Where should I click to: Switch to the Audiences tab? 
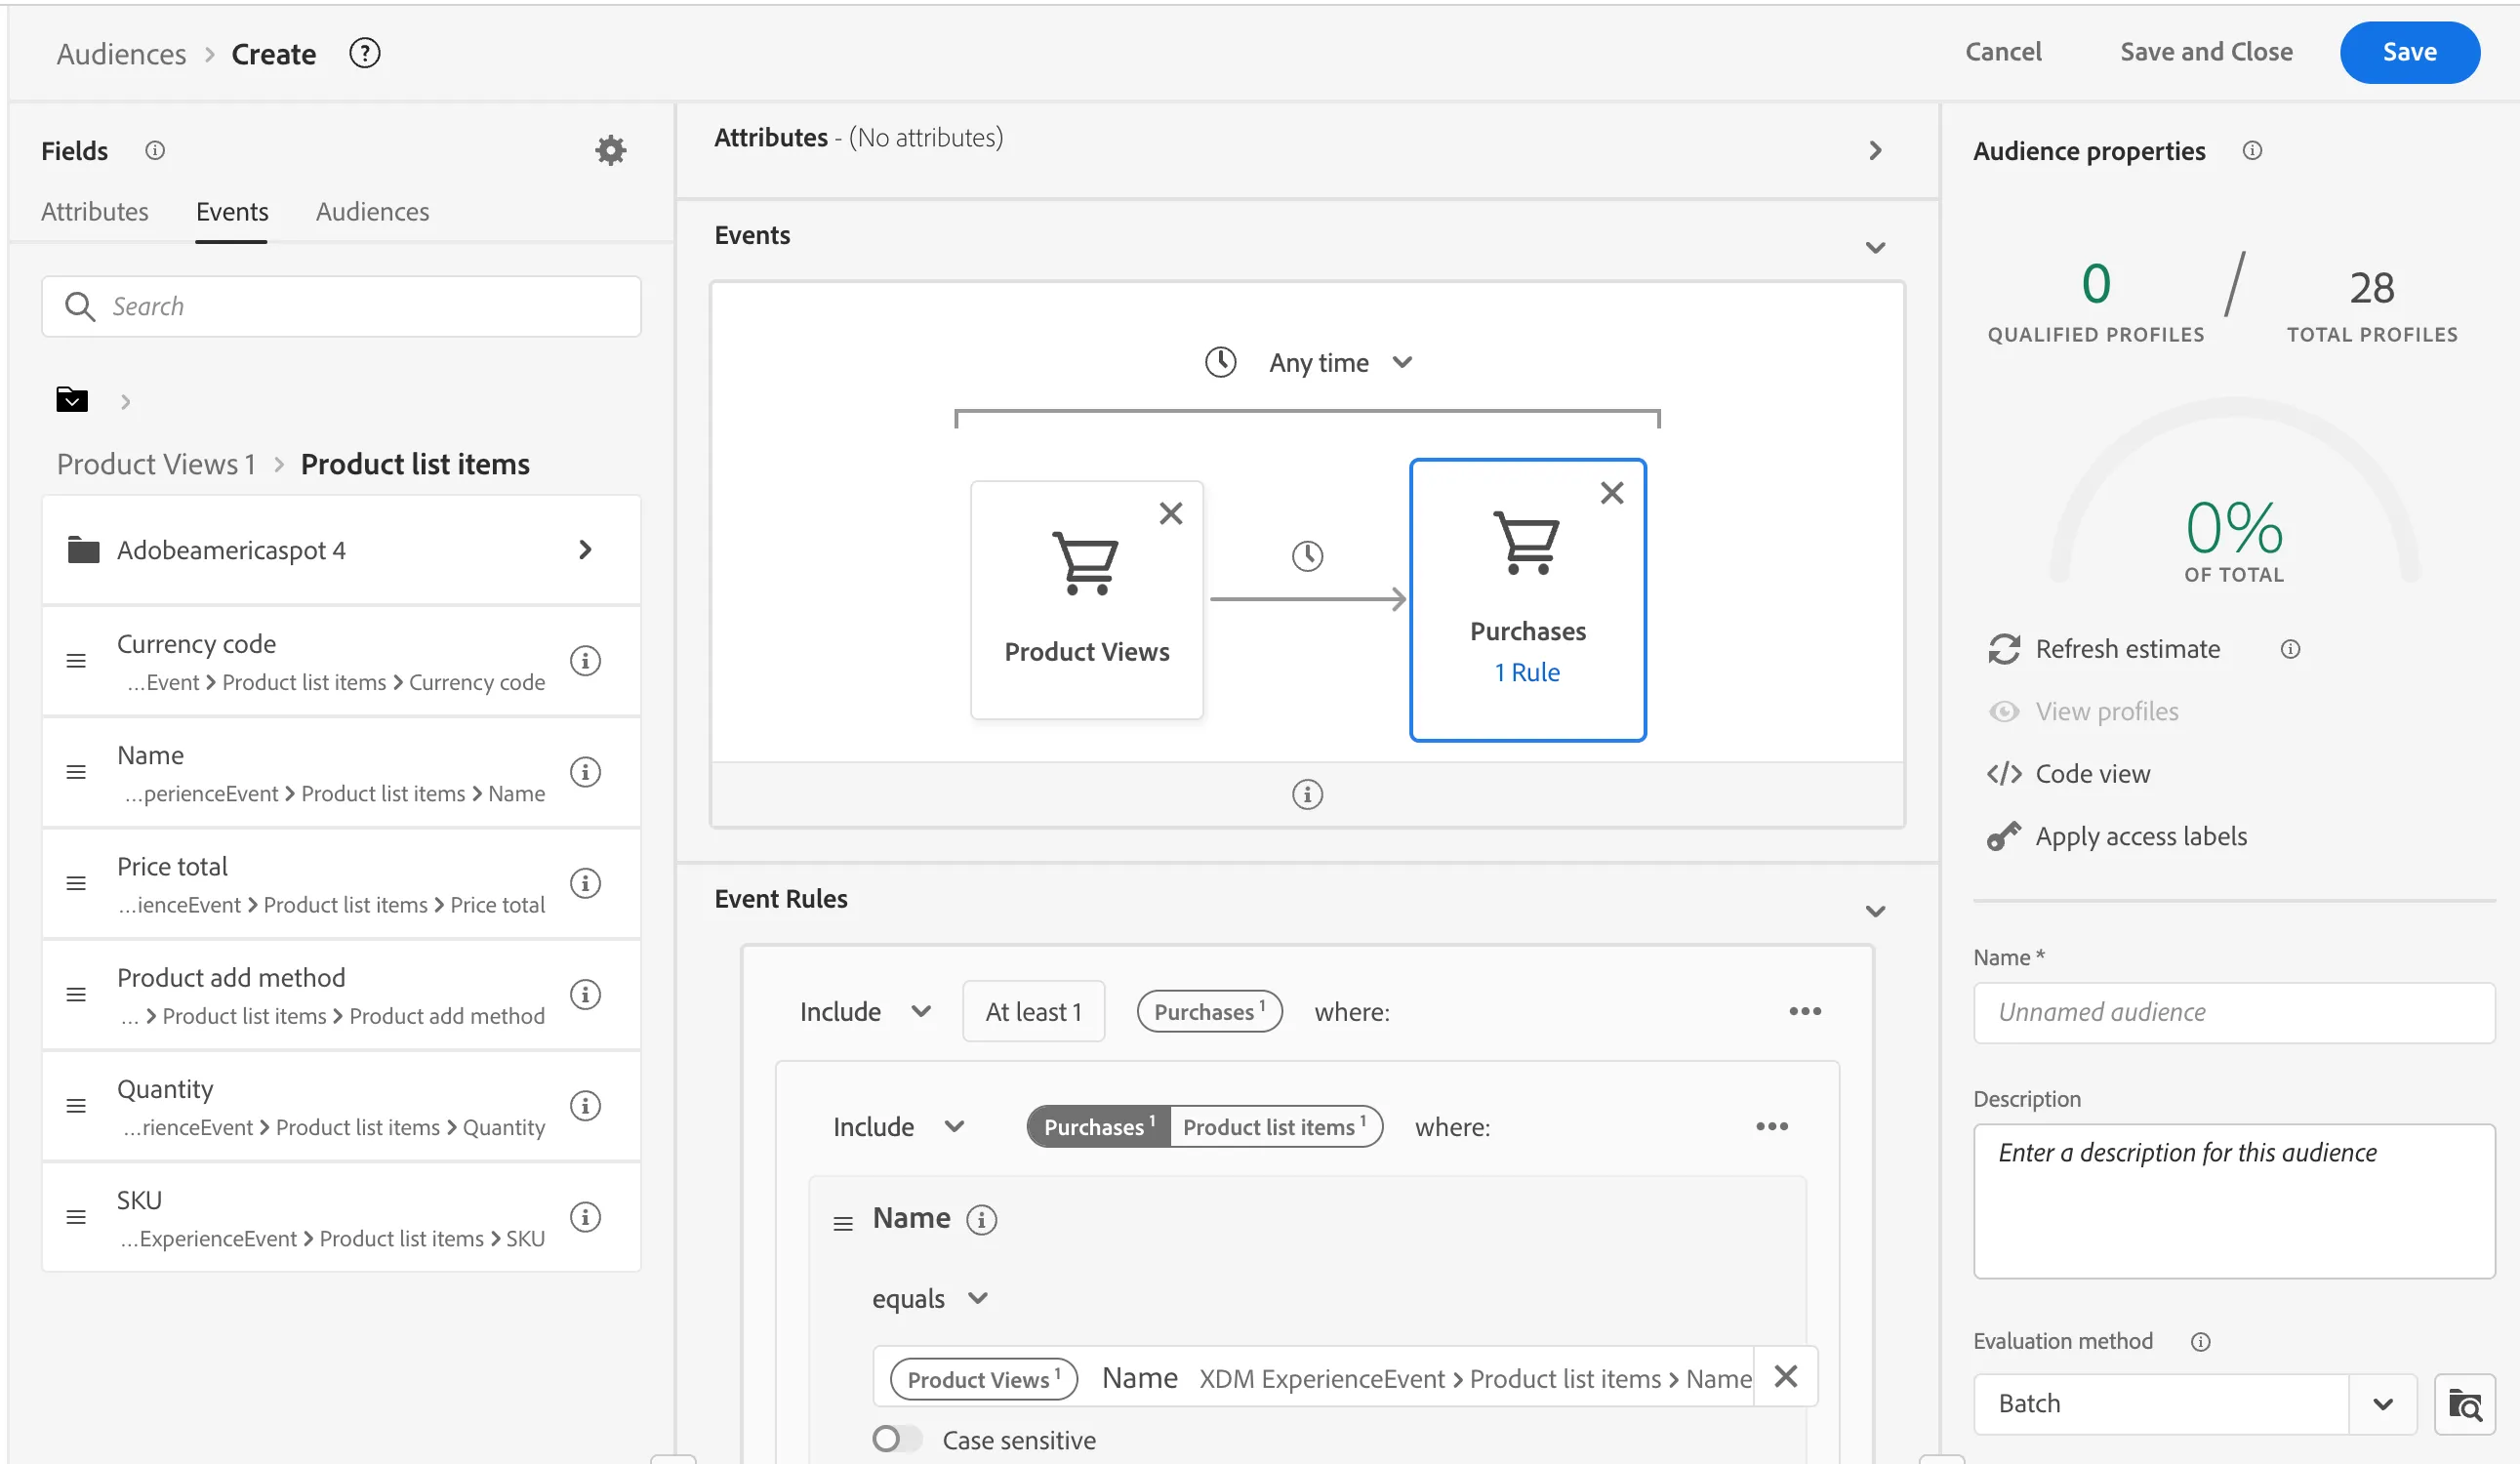372,212
